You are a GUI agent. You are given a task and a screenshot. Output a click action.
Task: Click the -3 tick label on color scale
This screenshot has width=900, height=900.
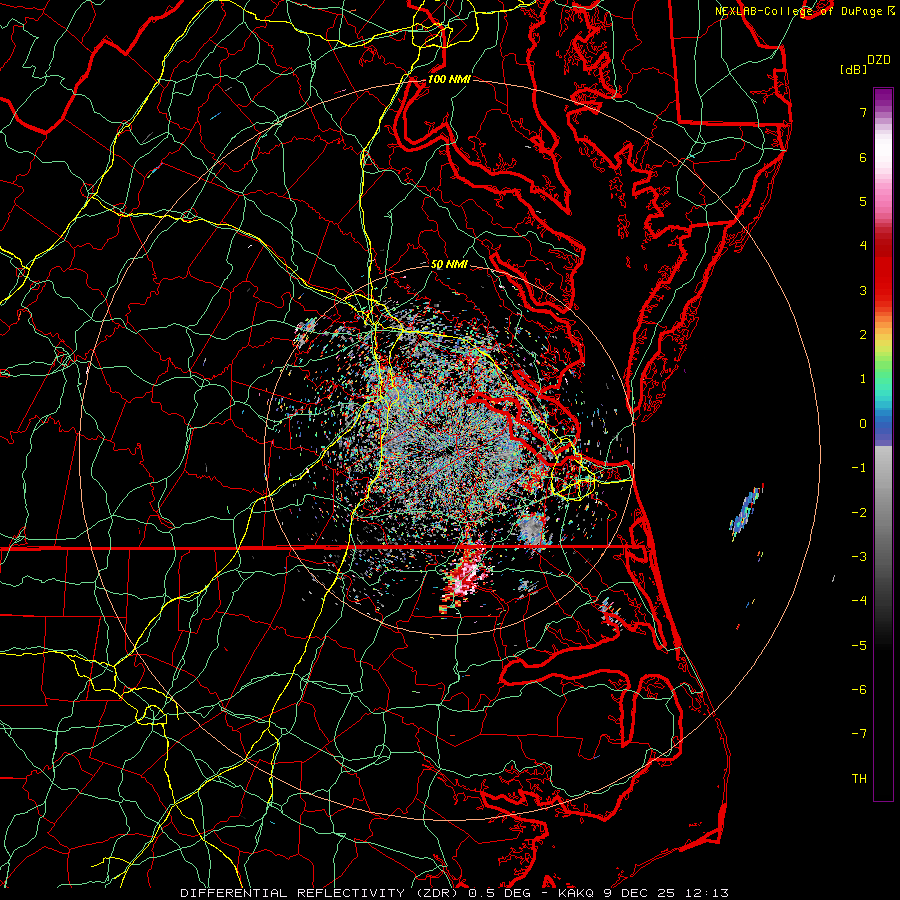point(859,557)
